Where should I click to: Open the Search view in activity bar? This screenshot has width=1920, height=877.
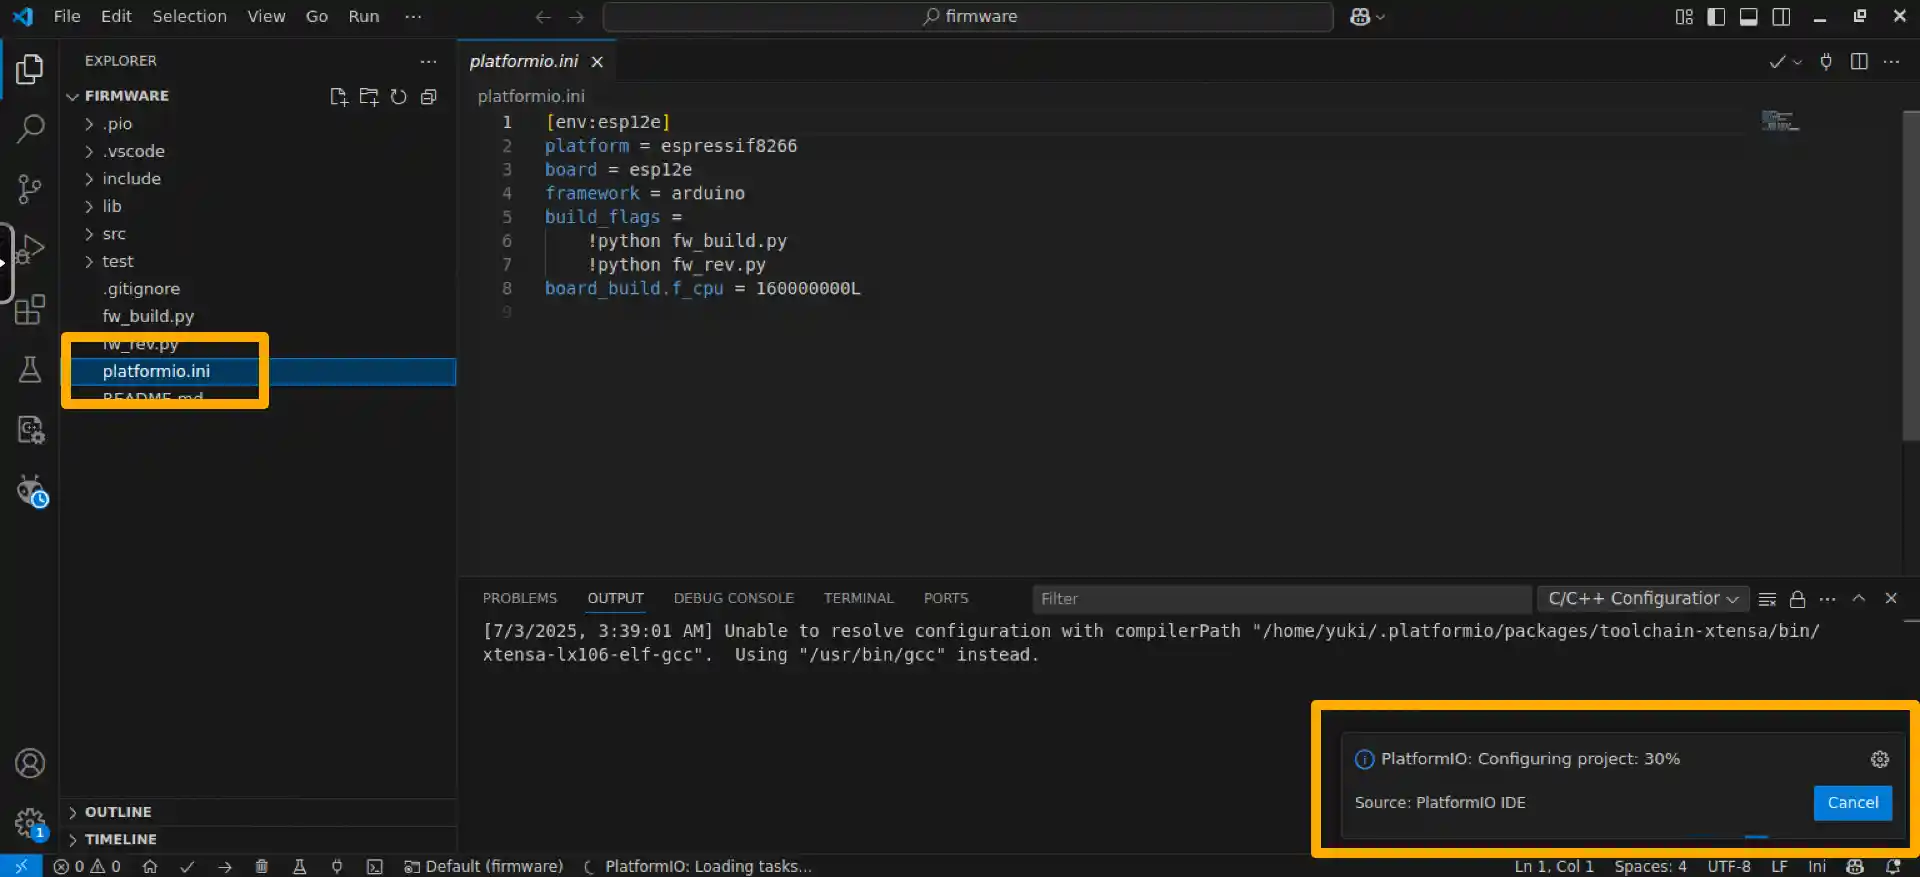(x=30, y=128)
